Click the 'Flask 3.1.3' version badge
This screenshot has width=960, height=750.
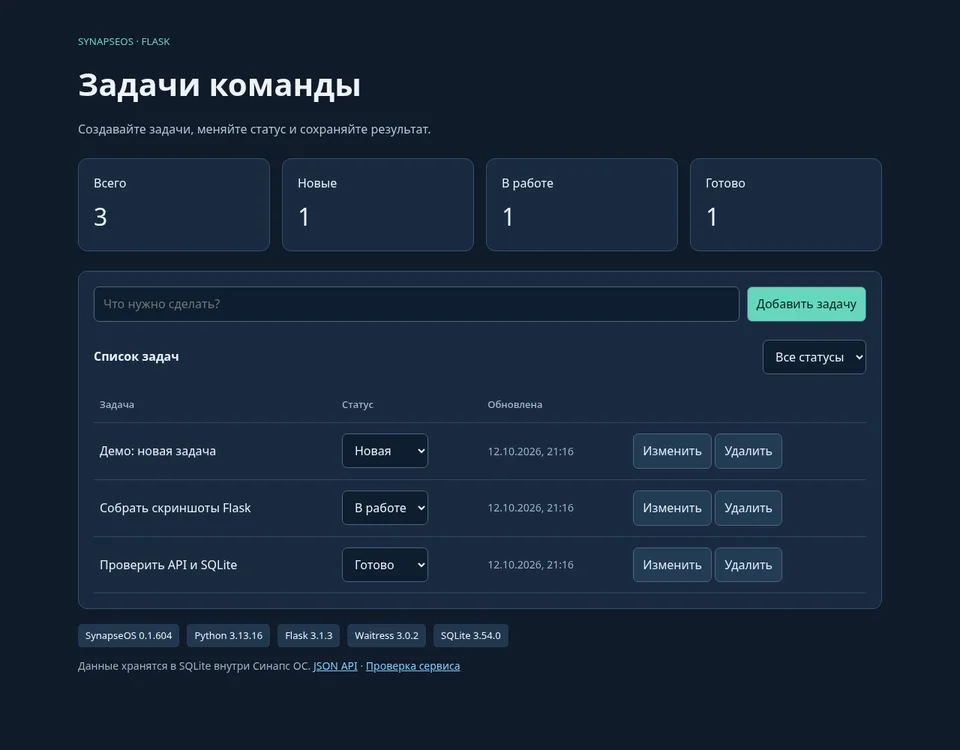click(x=309, y=636)
